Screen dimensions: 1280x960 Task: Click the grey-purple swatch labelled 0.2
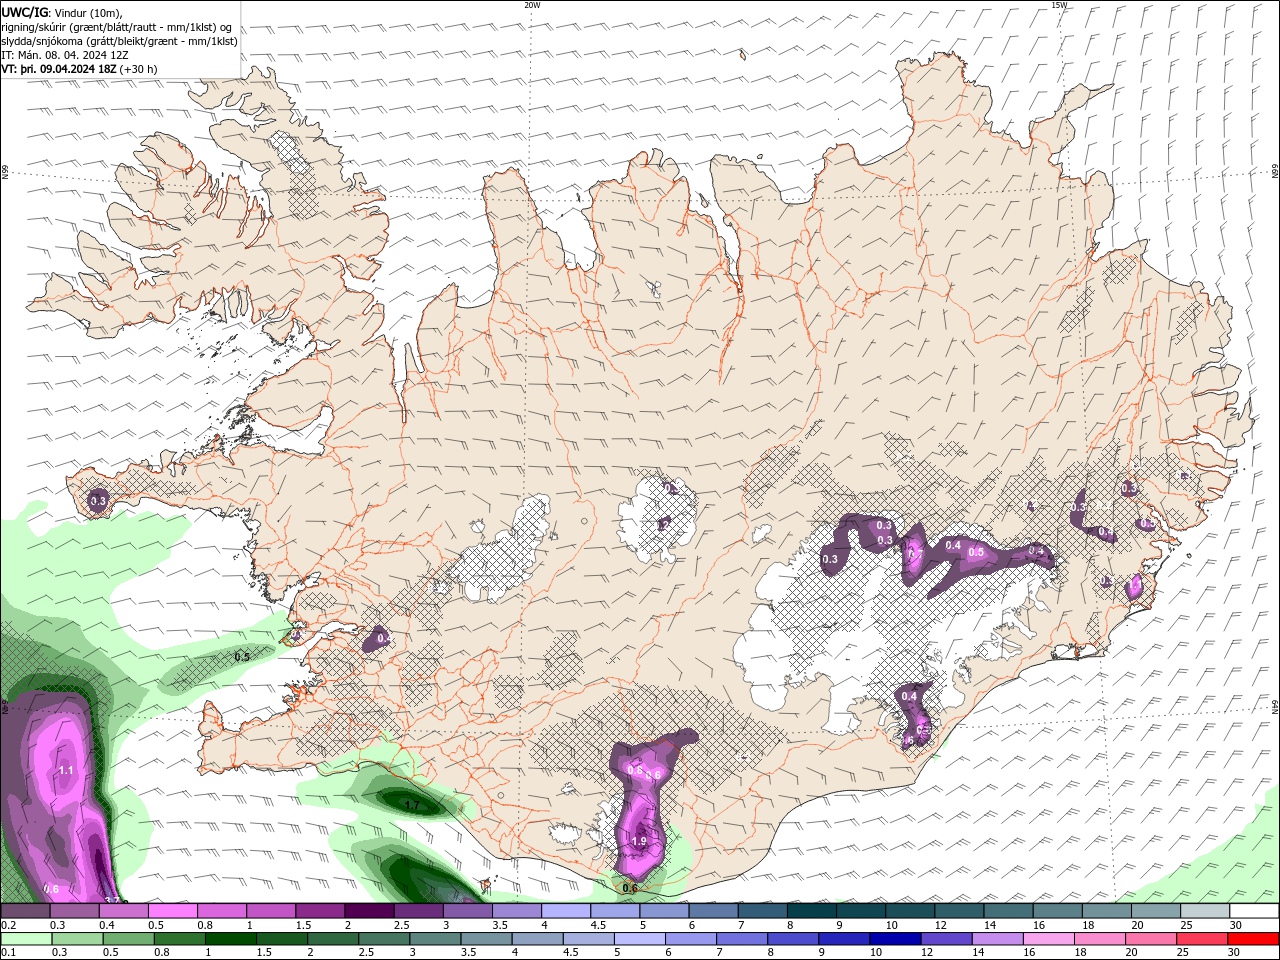25,911
